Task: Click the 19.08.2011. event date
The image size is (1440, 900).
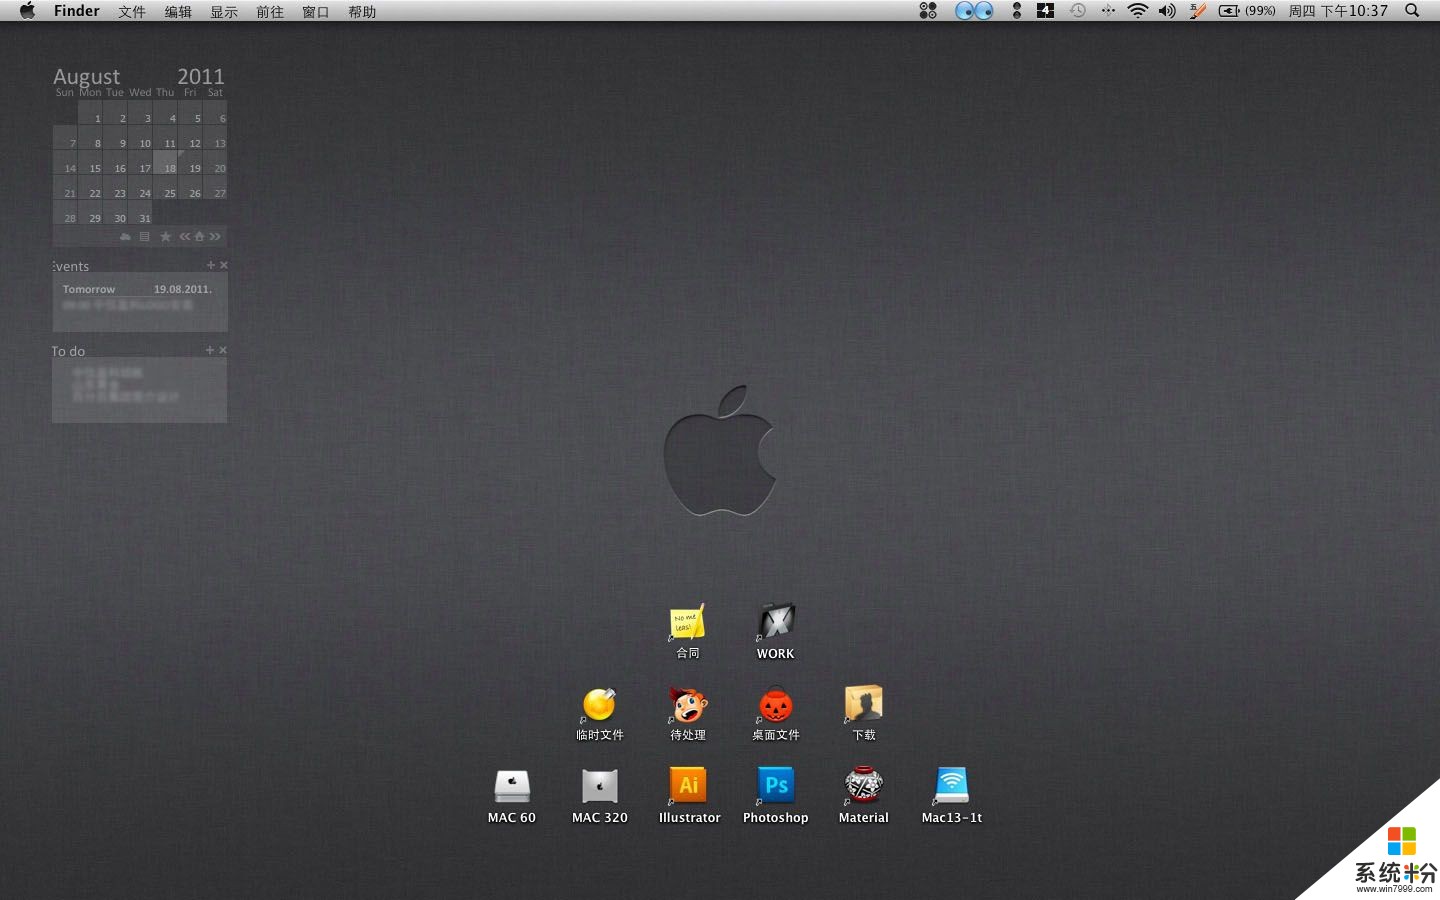Action: [183, 289]
